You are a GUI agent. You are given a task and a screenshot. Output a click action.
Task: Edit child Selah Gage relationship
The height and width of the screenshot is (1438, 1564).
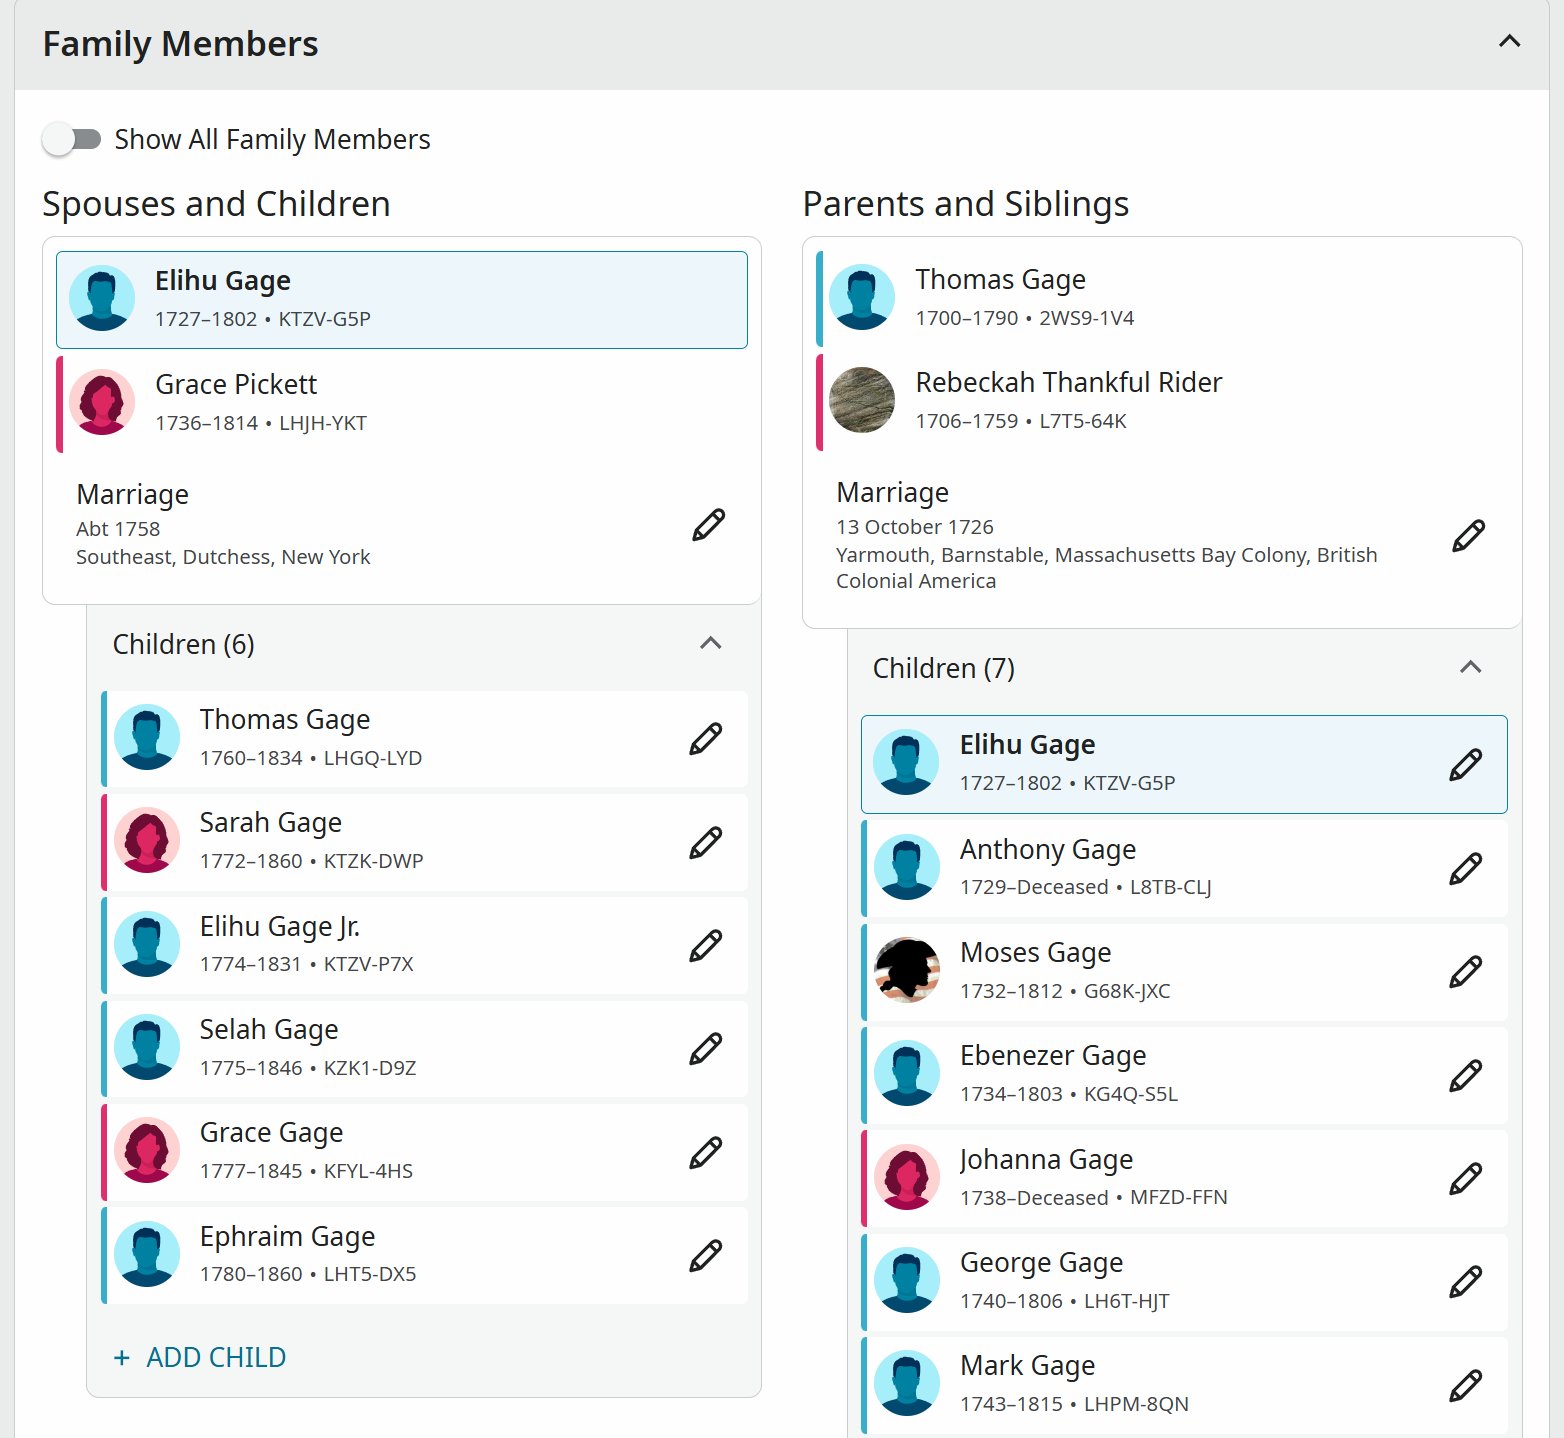click(x=706, y=1049)
